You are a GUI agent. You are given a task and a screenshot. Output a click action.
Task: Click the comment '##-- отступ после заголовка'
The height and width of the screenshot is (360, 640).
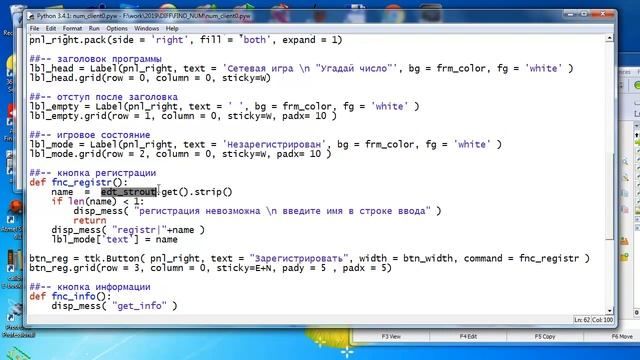(x=104, y=97)
